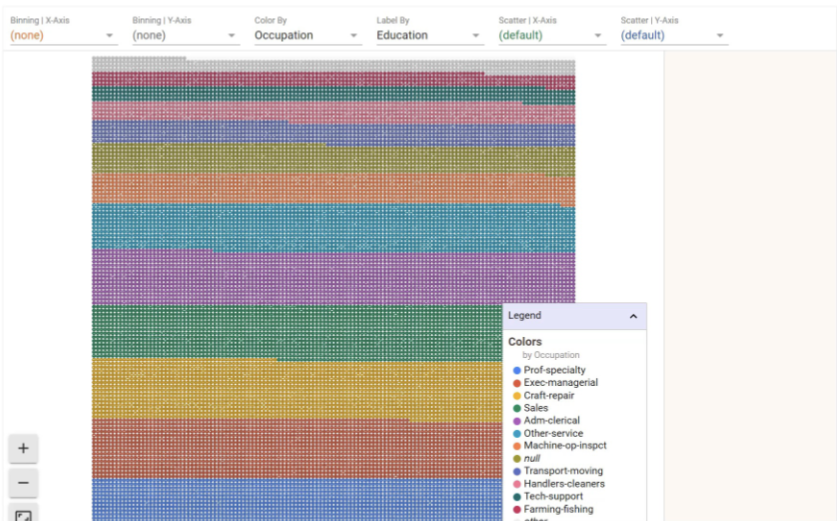
Task: Click the Prof-specialty blue swatch
Action: click(517, 370)
